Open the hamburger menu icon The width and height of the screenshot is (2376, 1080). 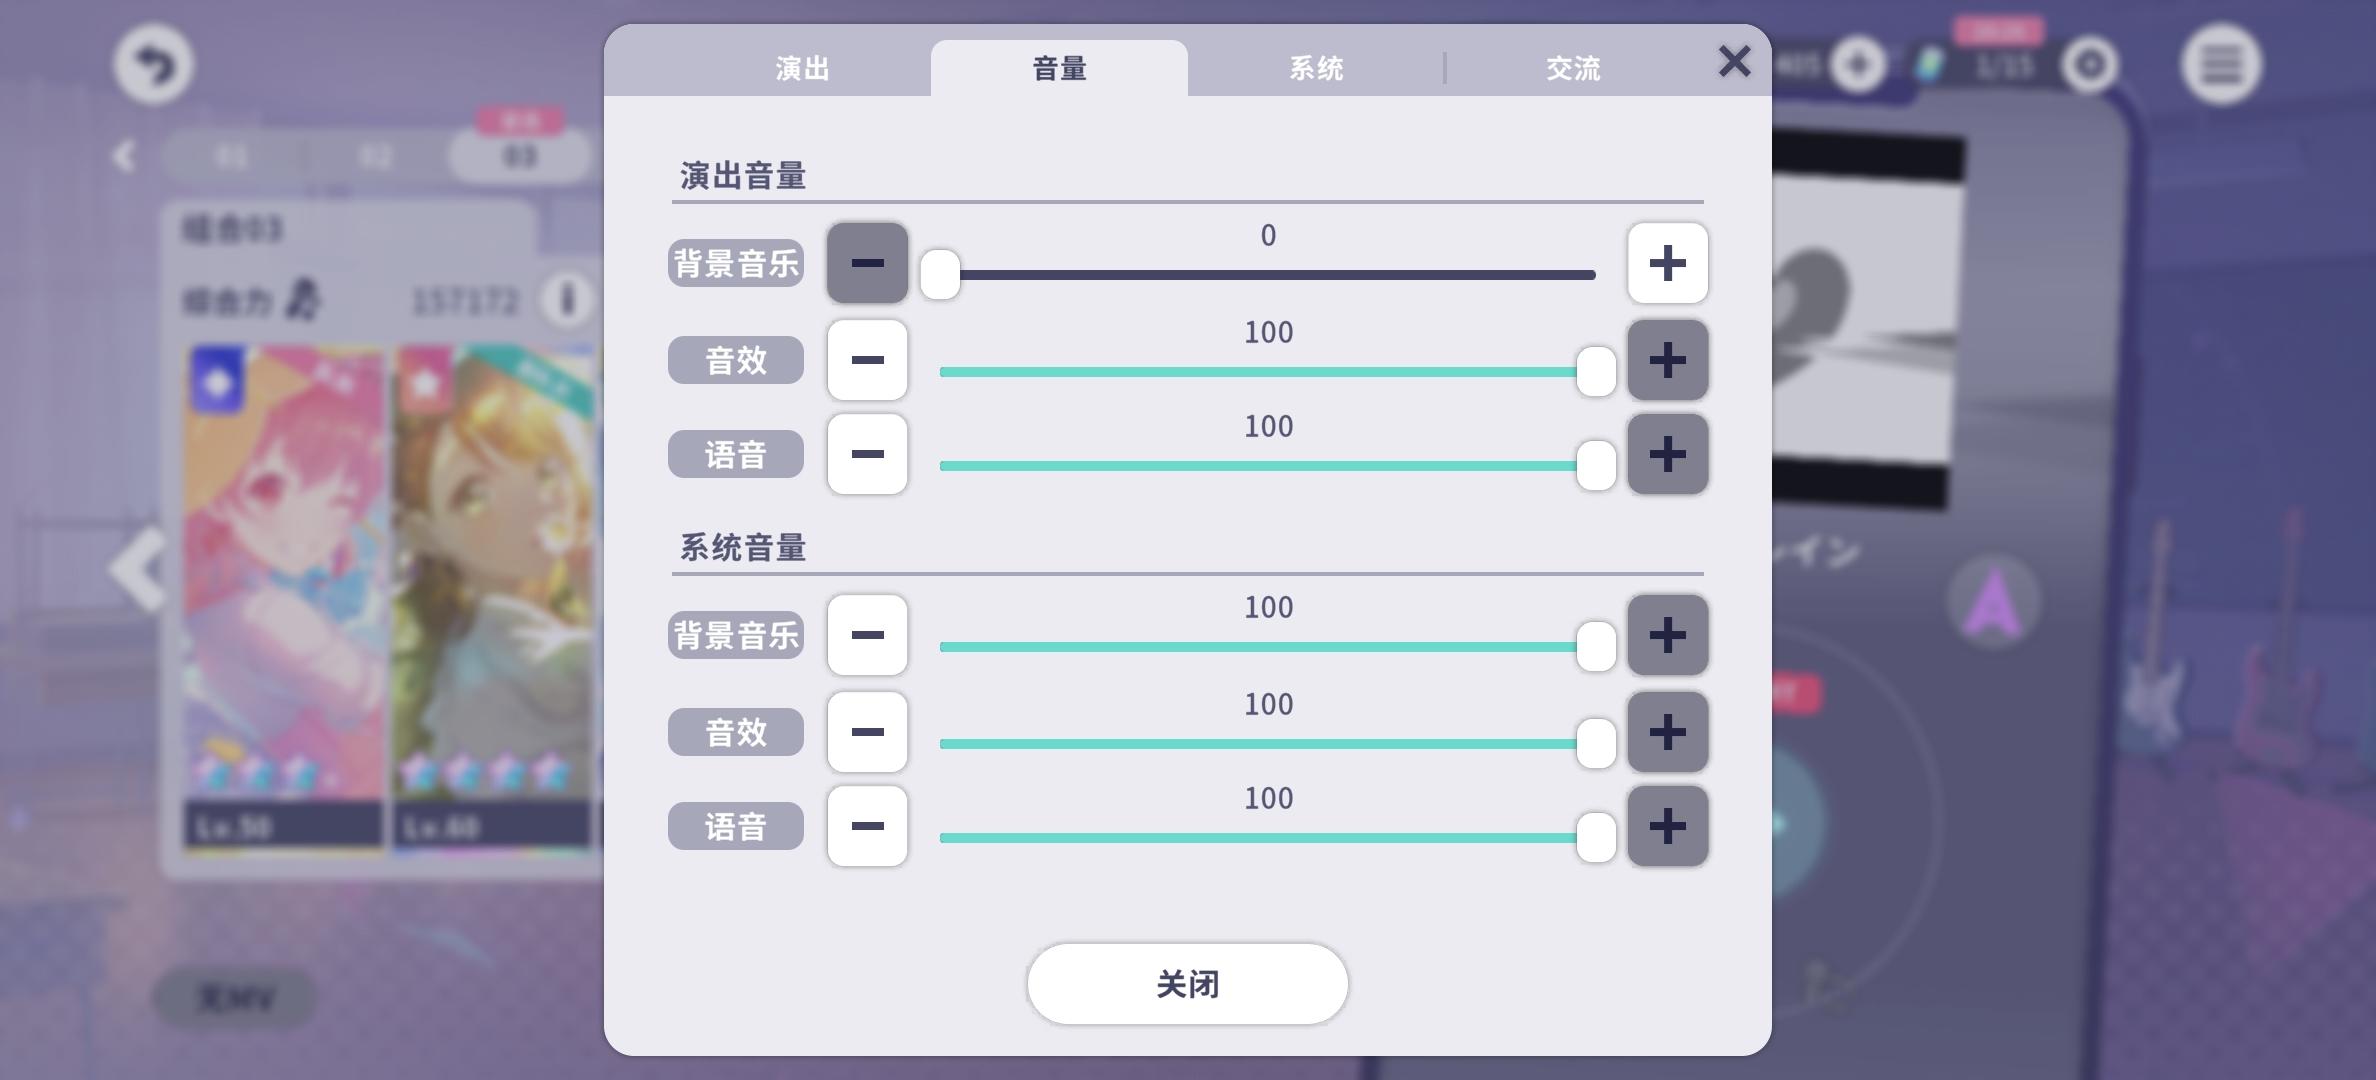[x=2221, y=65]
